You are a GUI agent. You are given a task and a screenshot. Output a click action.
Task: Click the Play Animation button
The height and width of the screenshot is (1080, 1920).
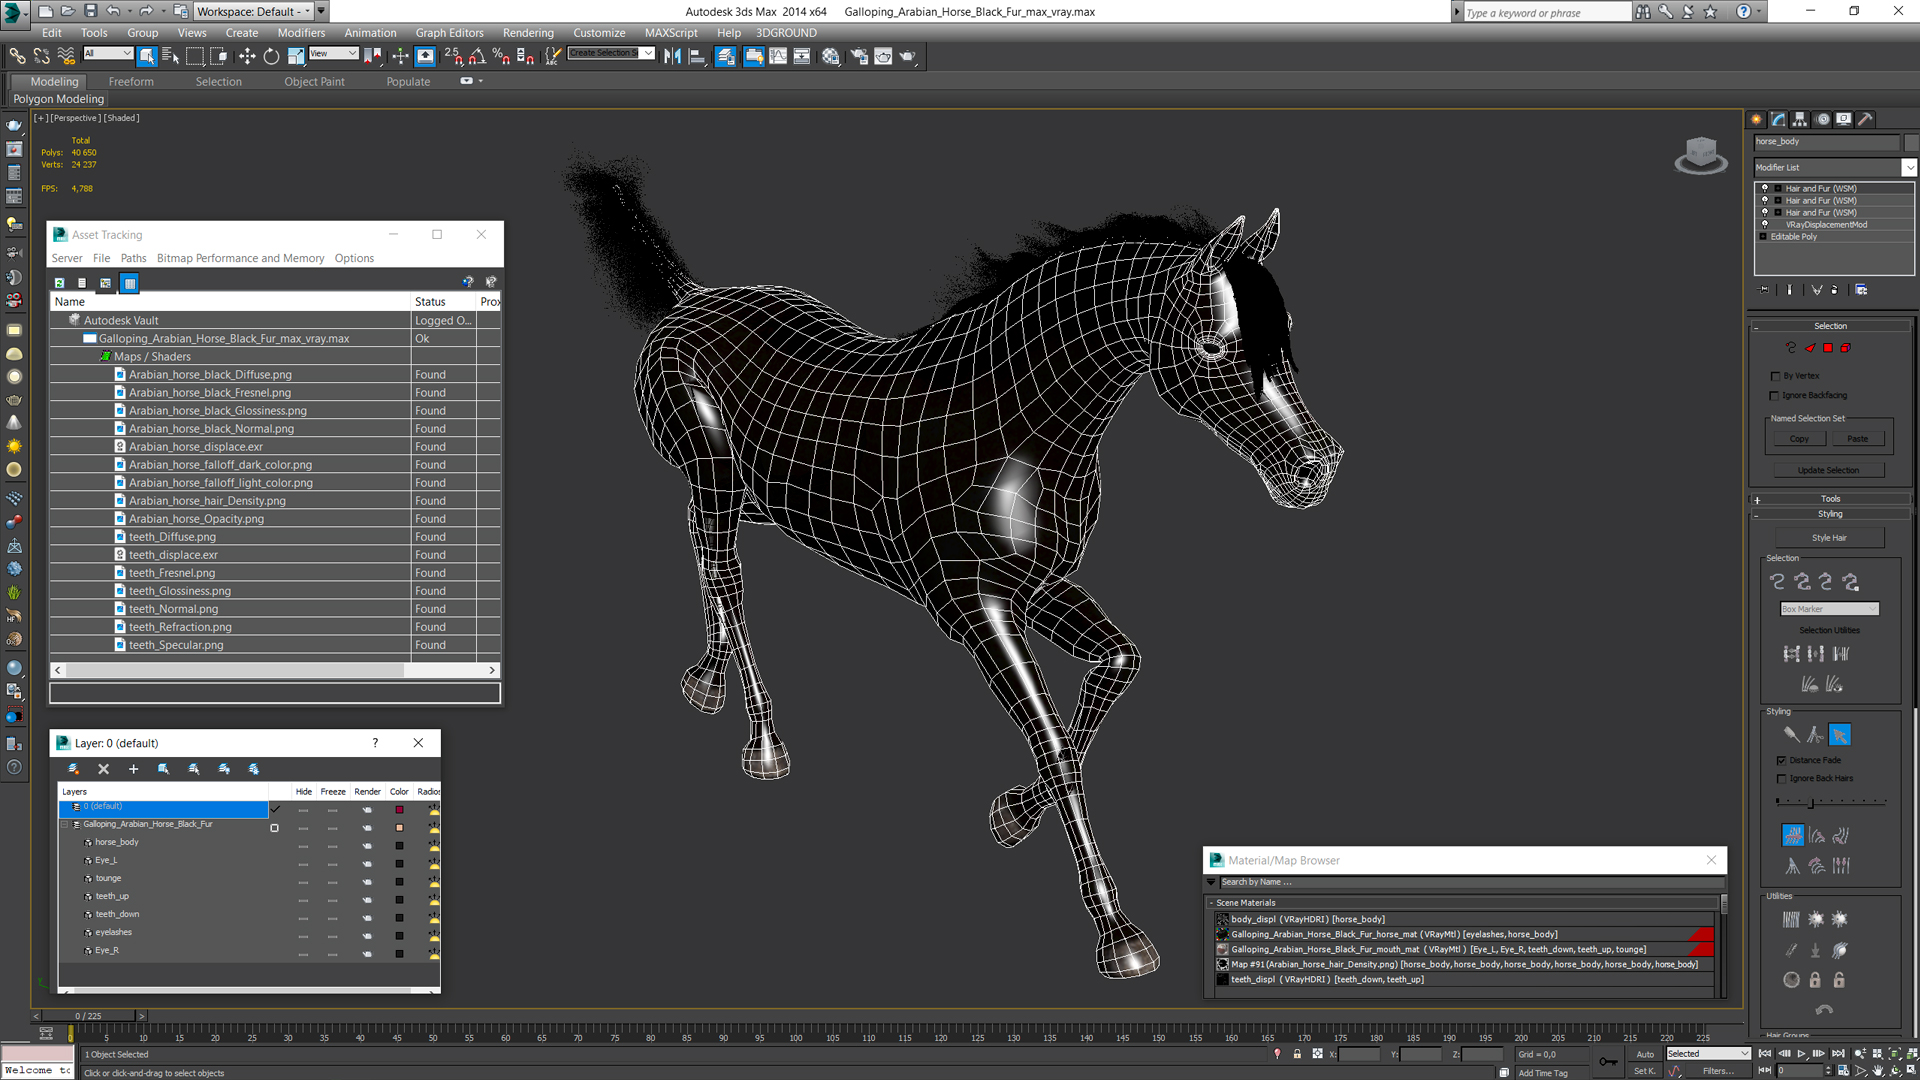[1802, 1053]
